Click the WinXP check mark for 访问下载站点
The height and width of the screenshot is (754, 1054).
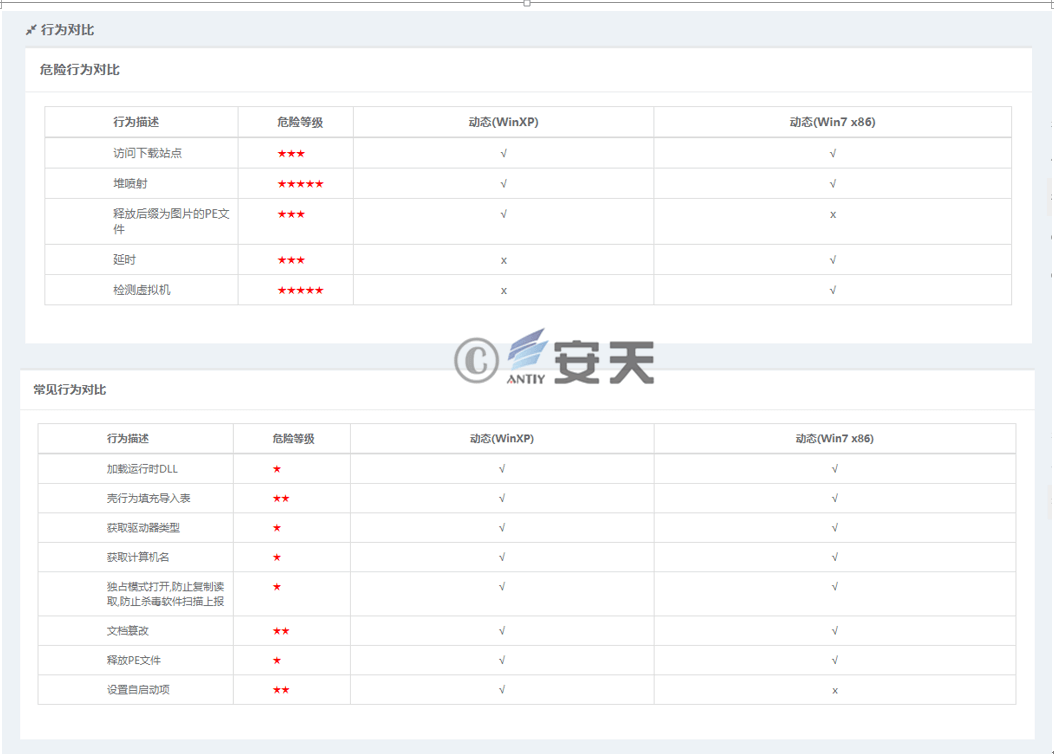tap(503, 153)
